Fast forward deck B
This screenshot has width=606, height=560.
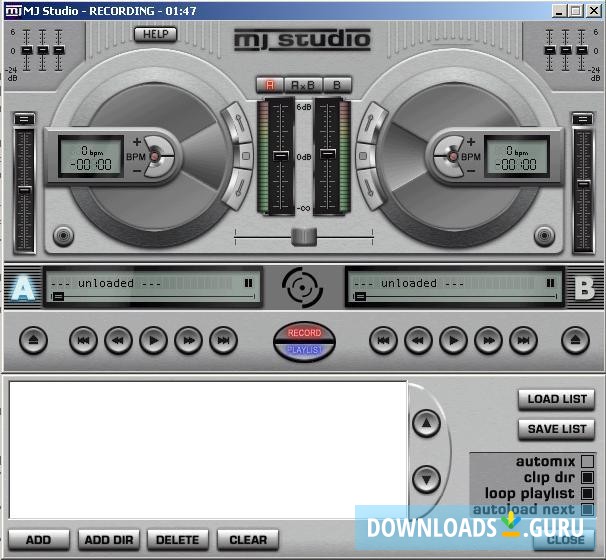pyautogui.click(x=488, y=340)
